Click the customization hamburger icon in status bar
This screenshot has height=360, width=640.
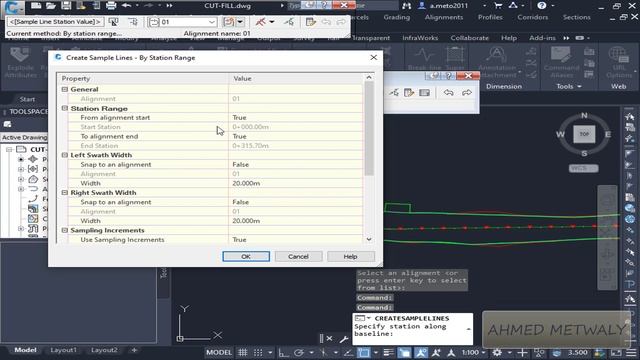tap(631, 352)
